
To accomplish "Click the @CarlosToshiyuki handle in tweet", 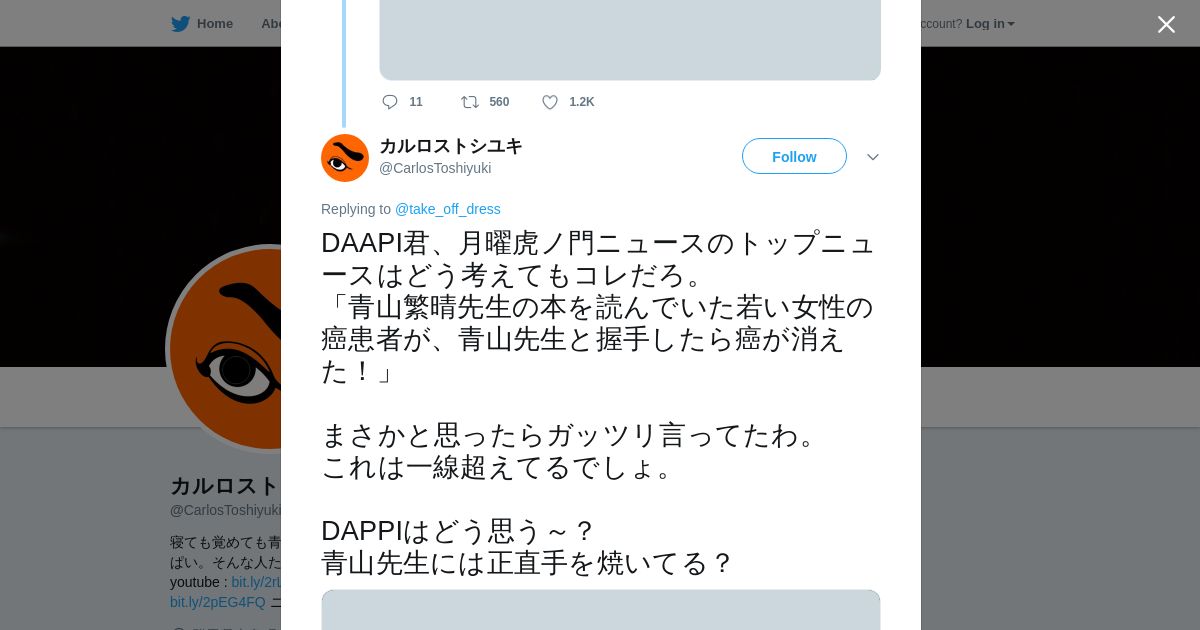I will point(435,168).
